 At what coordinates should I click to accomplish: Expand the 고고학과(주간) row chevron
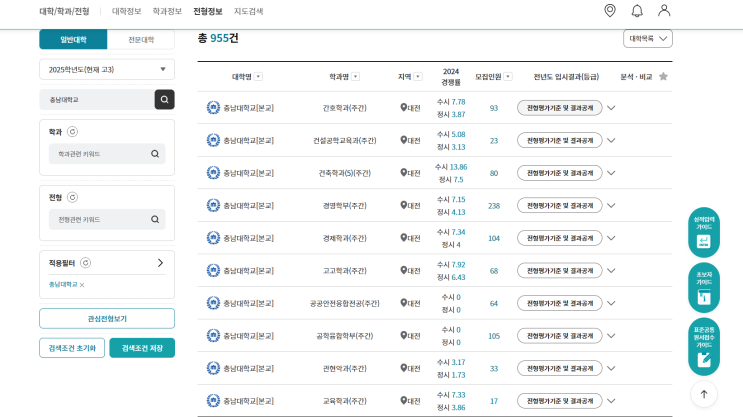611,271
